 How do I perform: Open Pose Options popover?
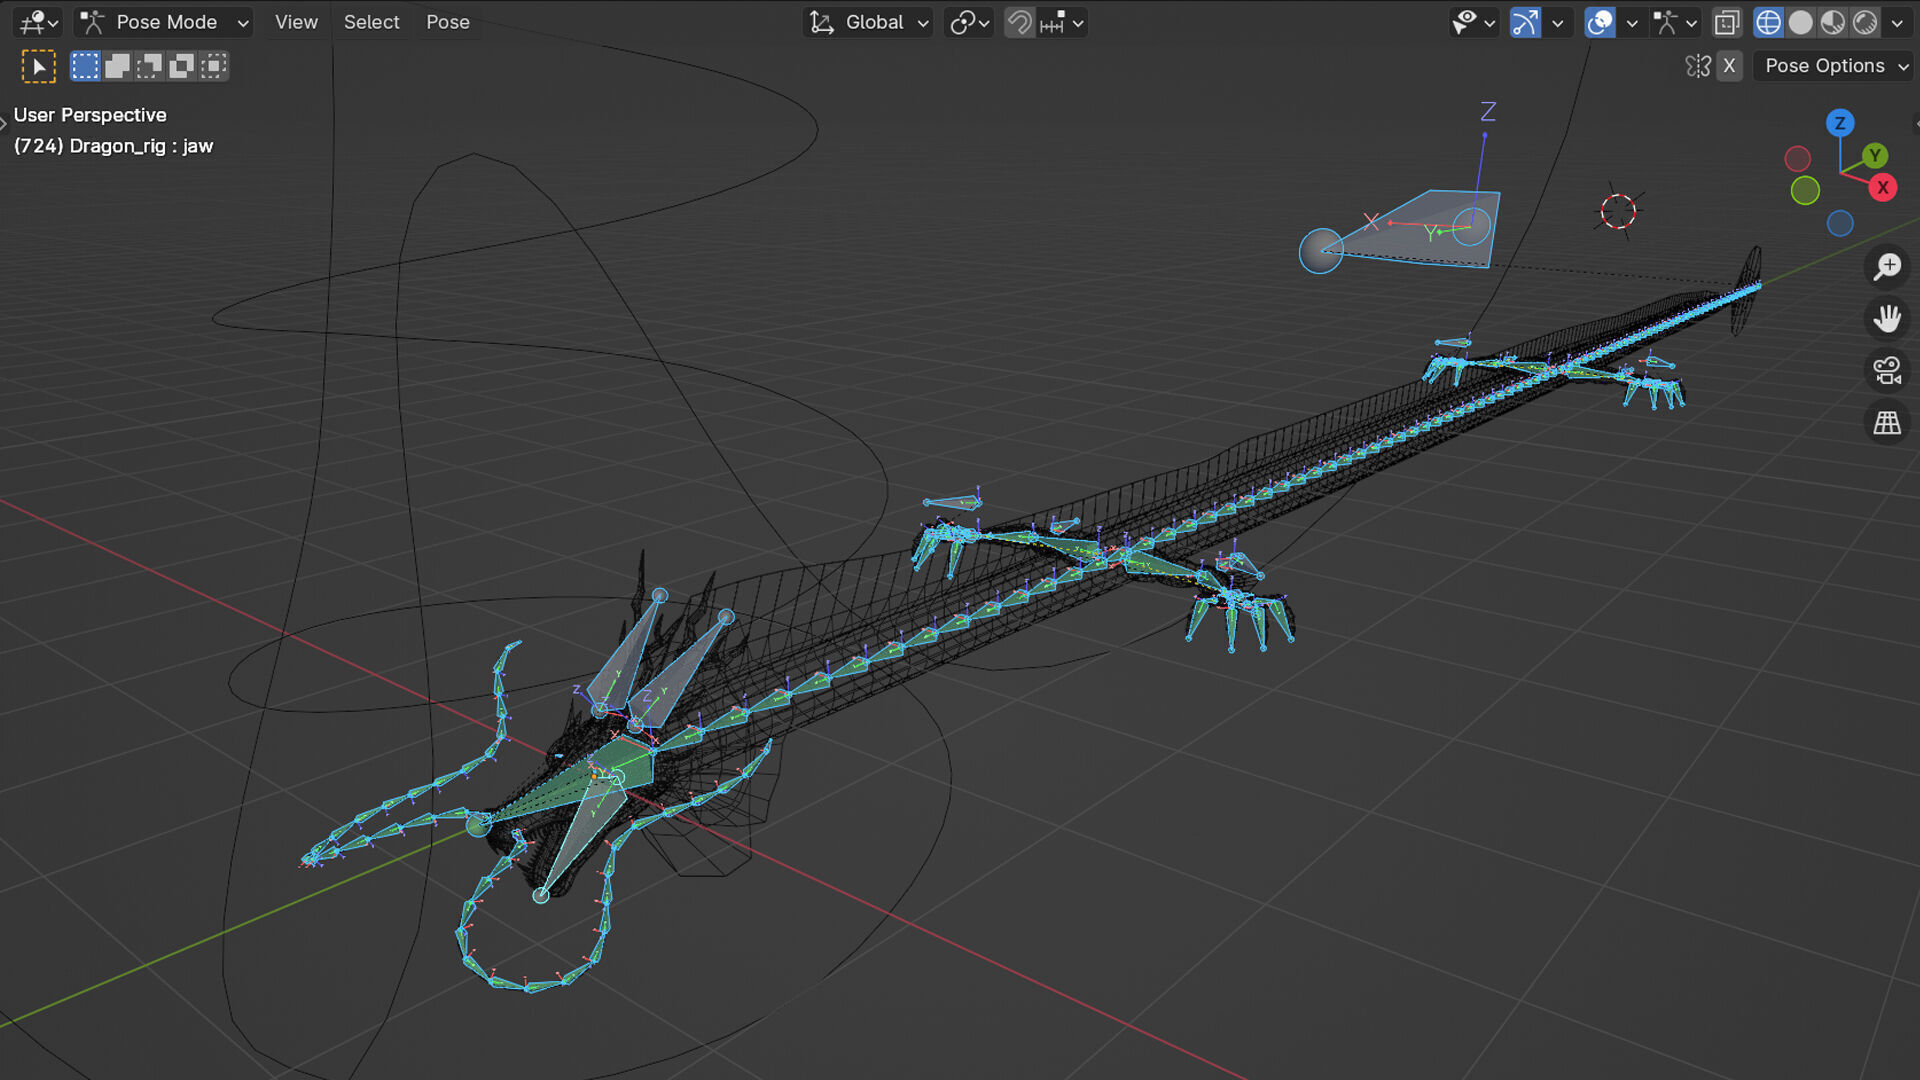pyautogui.click(x=1835, y=66)
